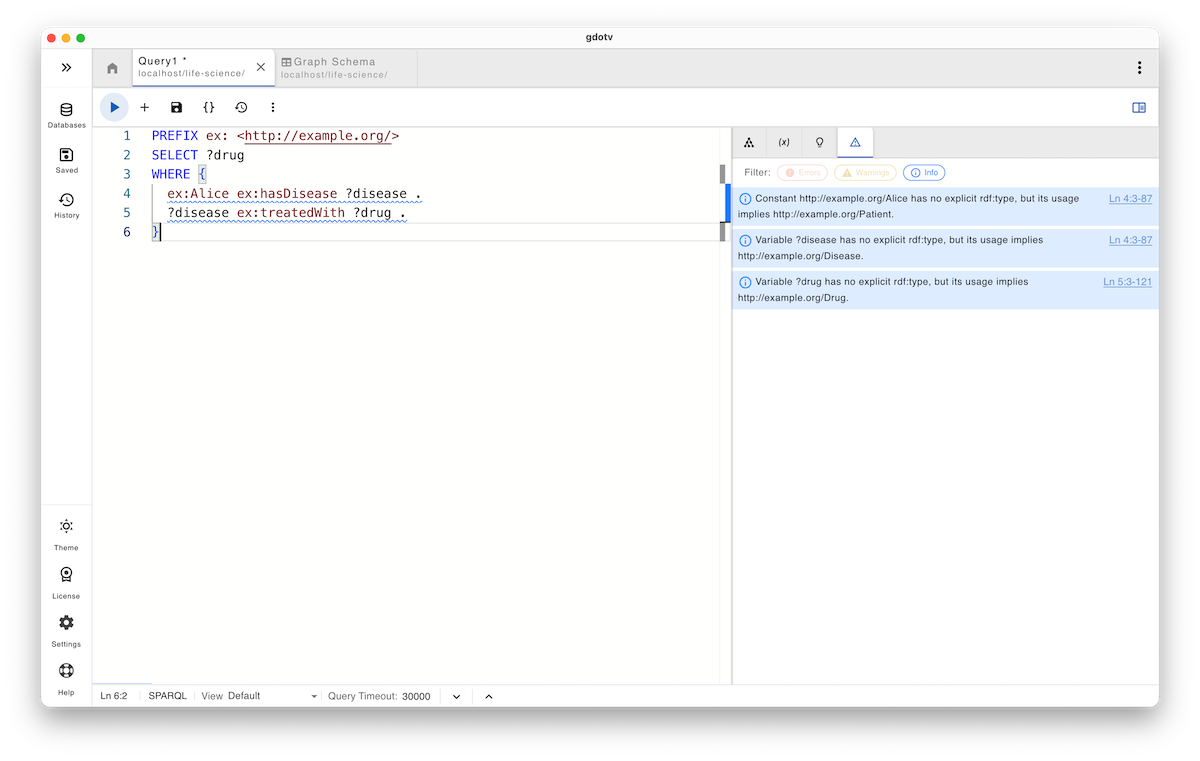Screen dimensions: 1200x761
Task: Open the lightbulb suggestions panel tab
Action: (x=819, y=142)
